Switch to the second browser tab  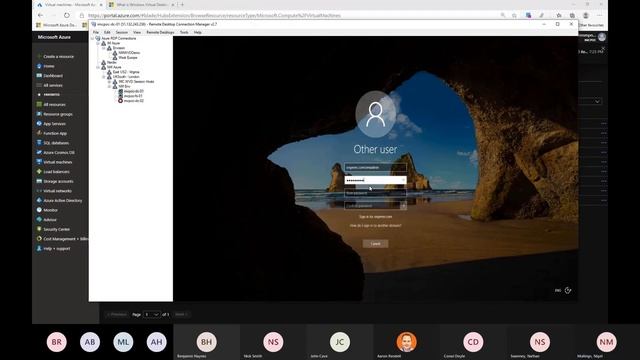coord(141,5)
